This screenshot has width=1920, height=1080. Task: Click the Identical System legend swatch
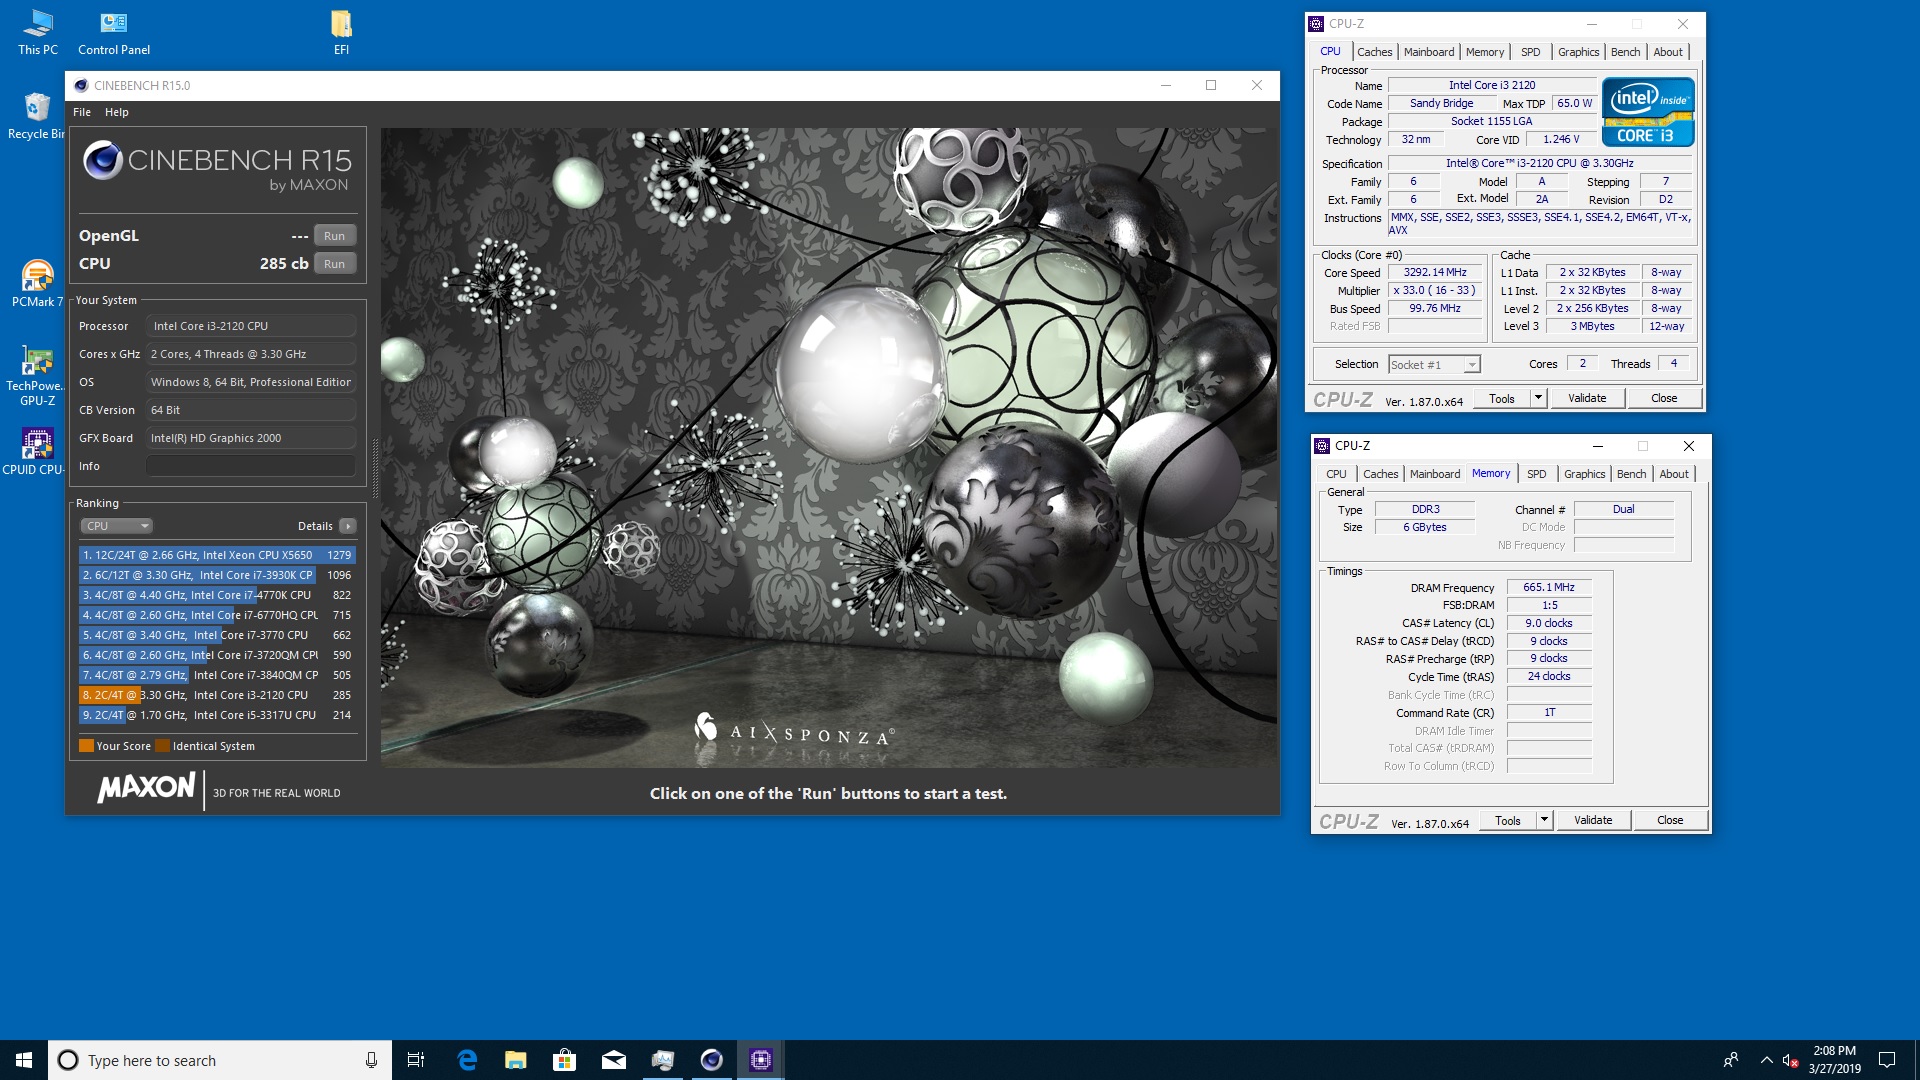[162, 746]
